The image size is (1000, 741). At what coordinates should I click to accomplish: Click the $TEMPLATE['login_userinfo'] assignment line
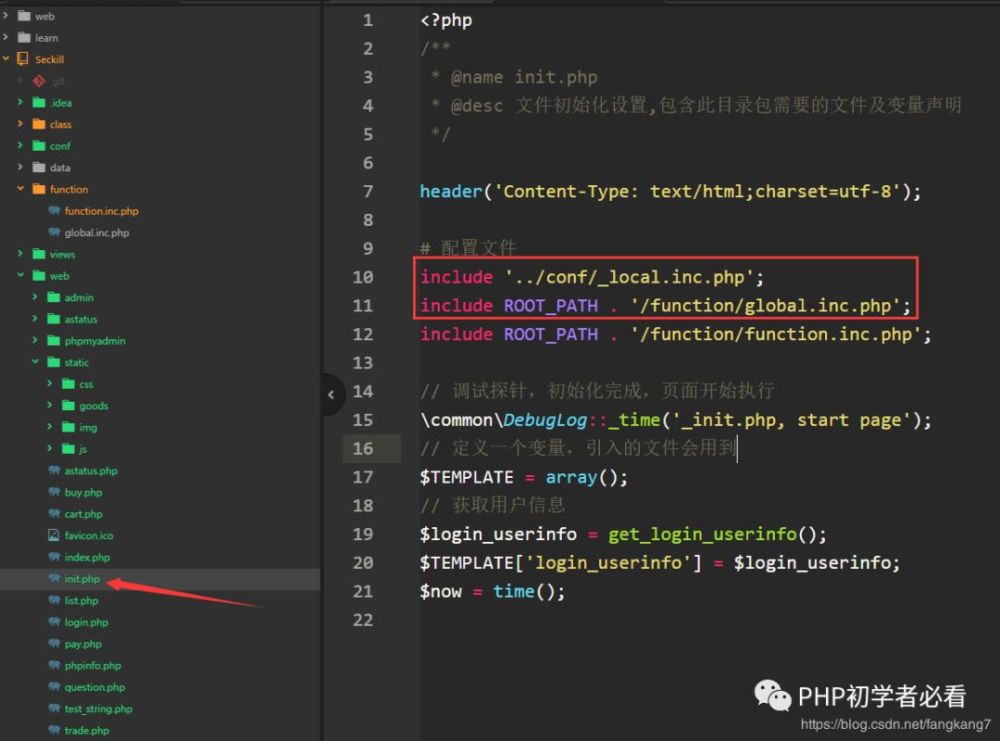click(659, 563)
